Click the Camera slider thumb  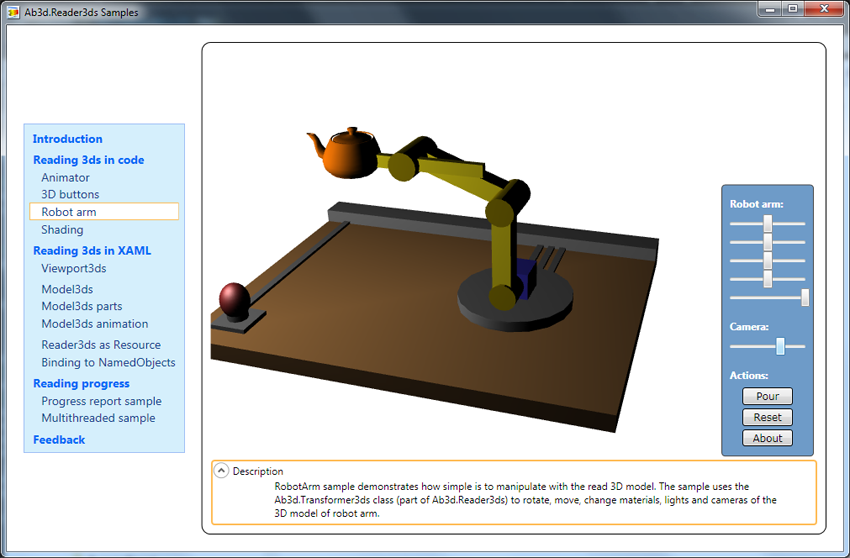click(780, 346)
